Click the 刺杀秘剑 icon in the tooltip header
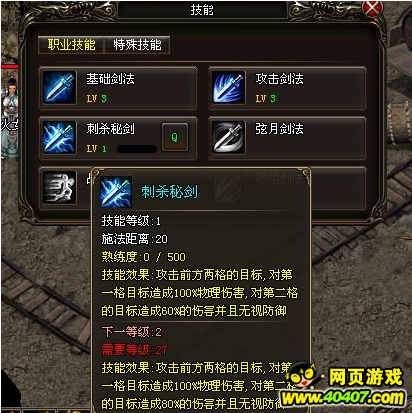Viewport: 412px width, 413px height. click(x=116, y=192)
